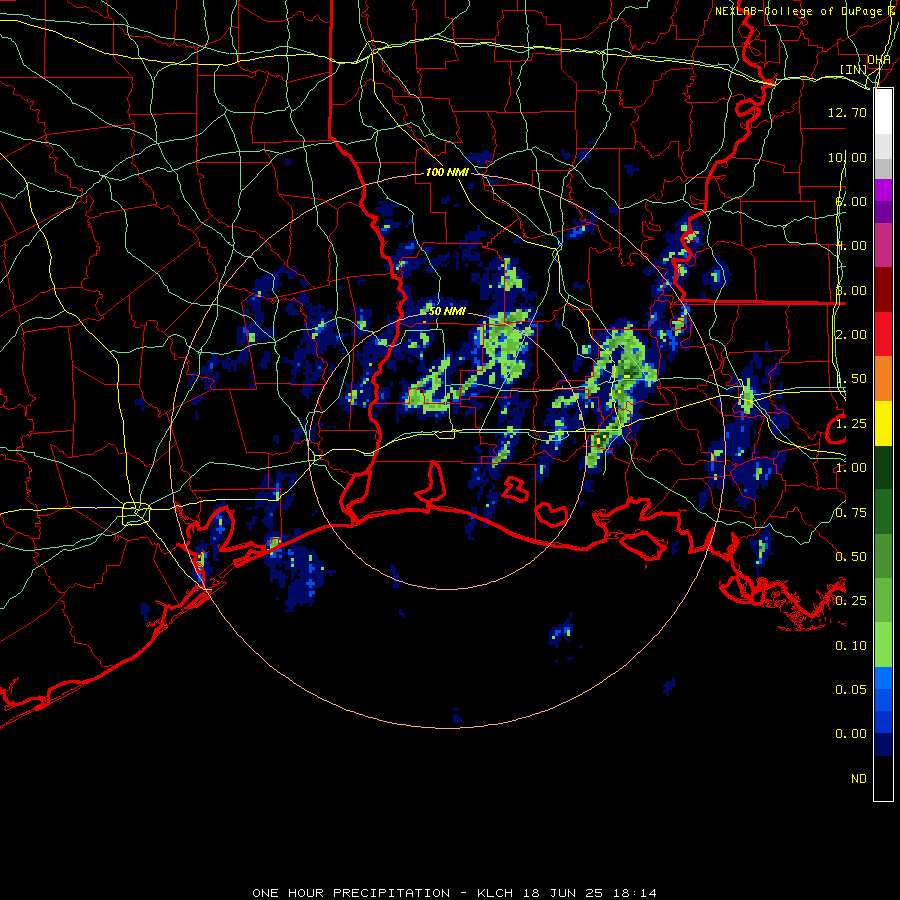Click the "1.00" scale label
The image size is (900, 900).
pyautogui.click(x=851, y=468)
